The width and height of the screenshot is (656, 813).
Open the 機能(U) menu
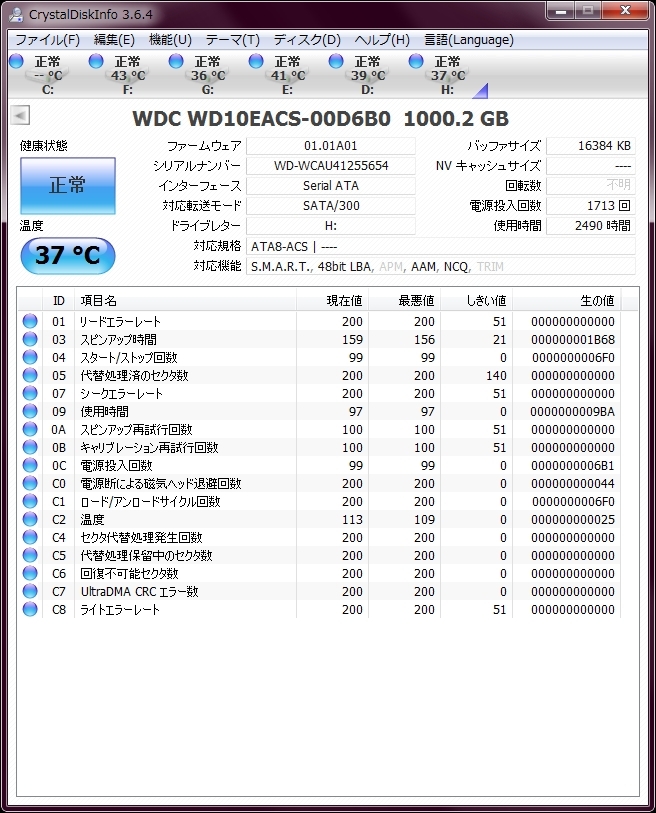click(x=170, y=40)
